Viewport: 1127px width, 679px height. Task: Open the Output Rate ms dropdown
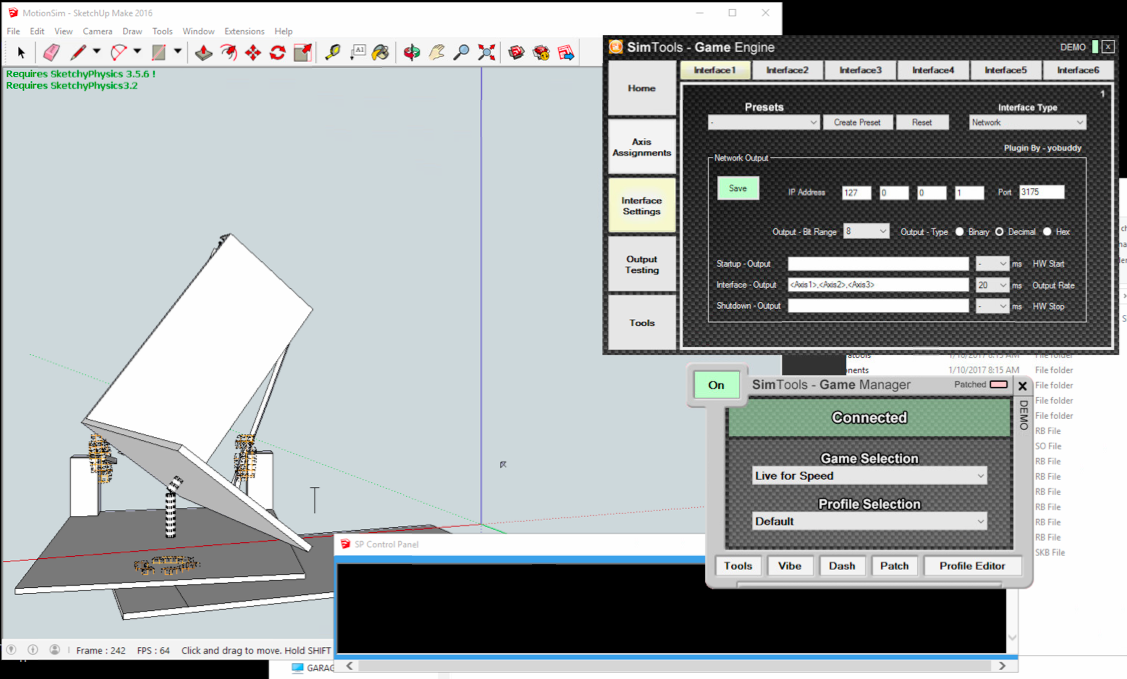point(992,285)
